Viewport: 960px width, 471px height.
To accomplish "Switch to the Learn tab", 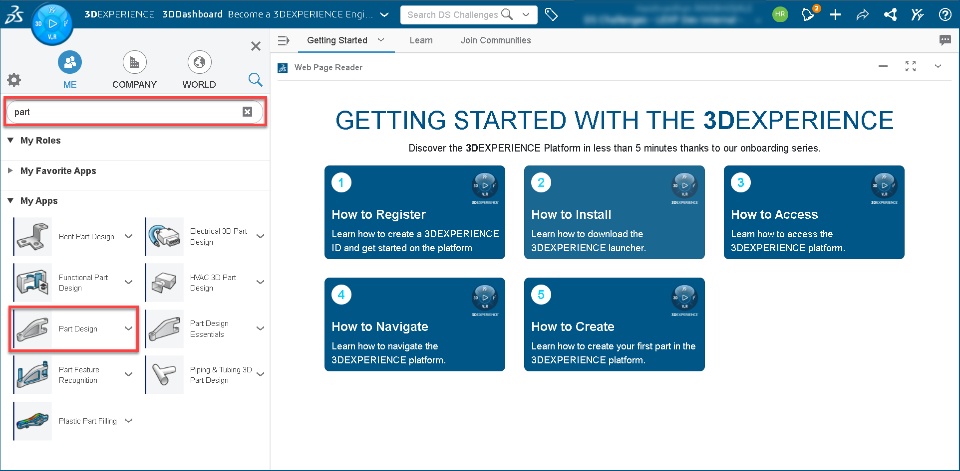I will [x=421, y=40].
